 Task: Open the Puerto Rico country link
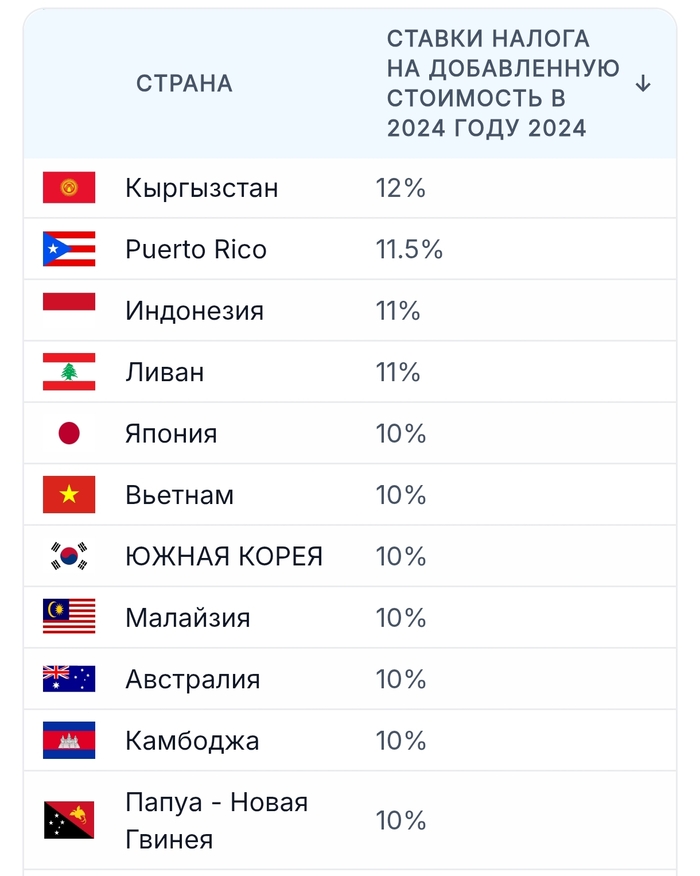point(196,249)
